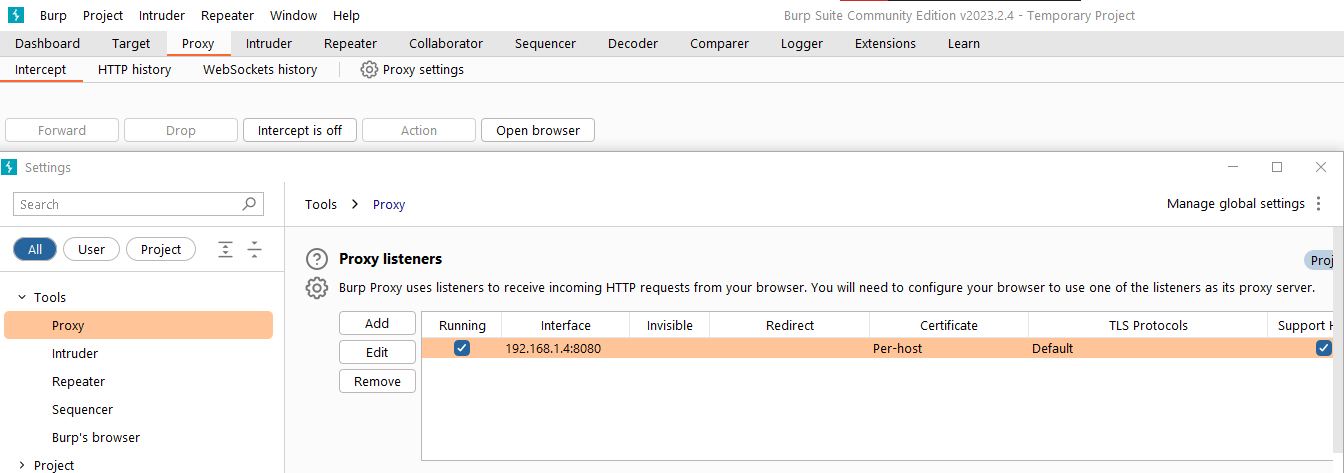The image size is (1344, 473).
Task: Open the three-dot global settings menu
Action: coord(1318,204)
